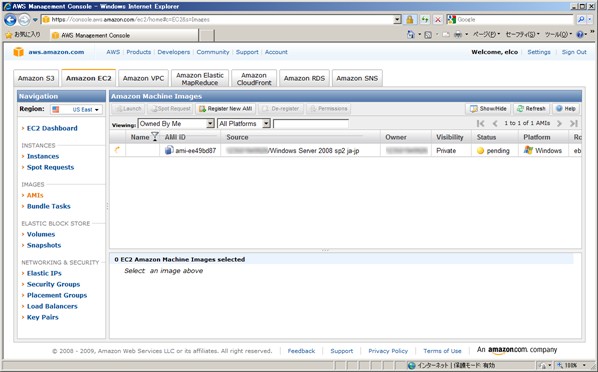Click the IE help question mark icon
Viewport: 598px width, 372px height.
[x=580, y=35]
